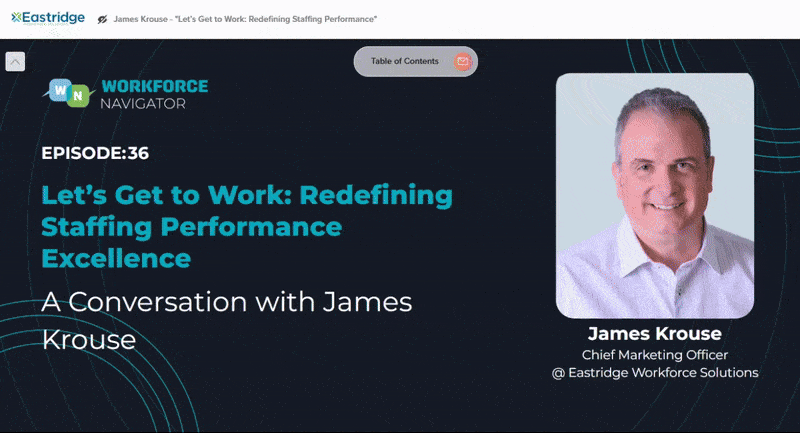Image resolution: width=800 pixels, height=433 pixels.
Task: Click the Eastridge logo in header
Action: pyautogui.click(x=48, y=18)
